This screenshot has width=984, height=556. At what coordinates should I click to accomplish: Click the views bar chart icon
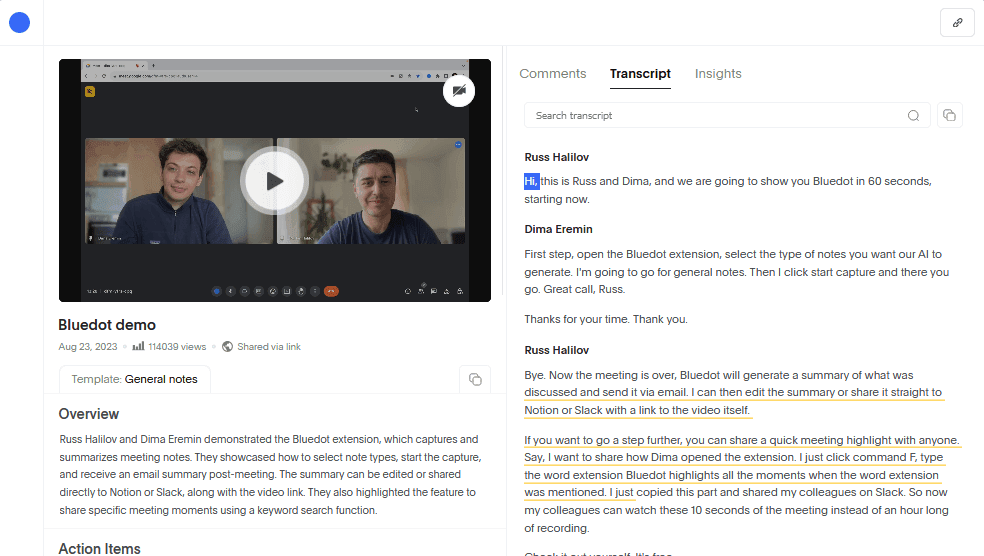click(x=138, y=346)
